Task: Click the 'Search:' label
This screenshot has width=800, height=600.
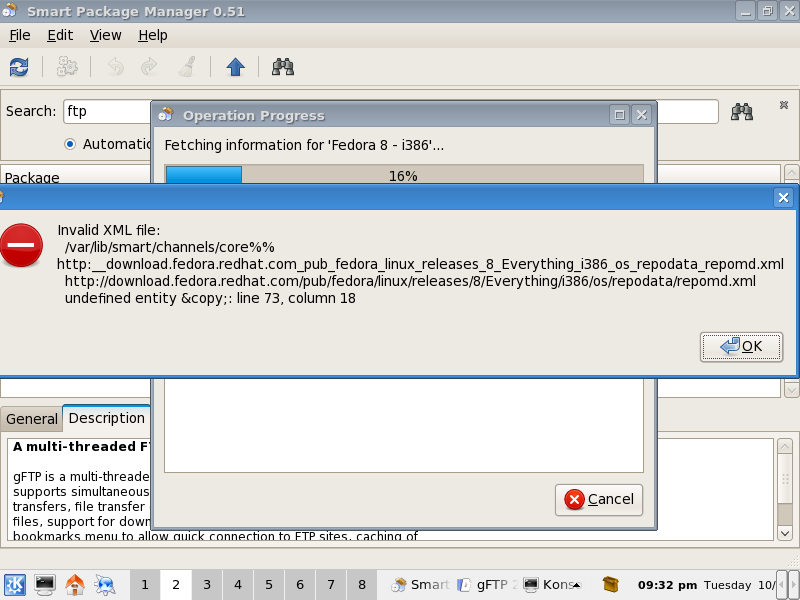Action: pyautogui.click(x=31, y=111)
